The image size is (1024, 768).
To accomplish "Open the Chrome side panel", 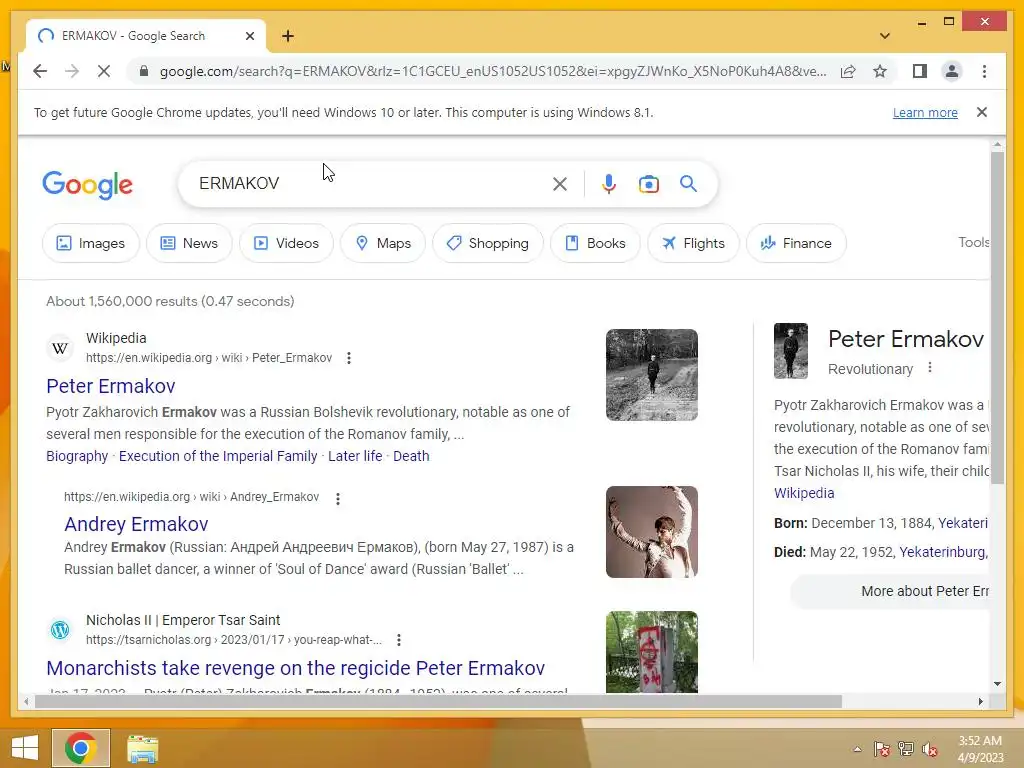I will click(x=920, y=71).
